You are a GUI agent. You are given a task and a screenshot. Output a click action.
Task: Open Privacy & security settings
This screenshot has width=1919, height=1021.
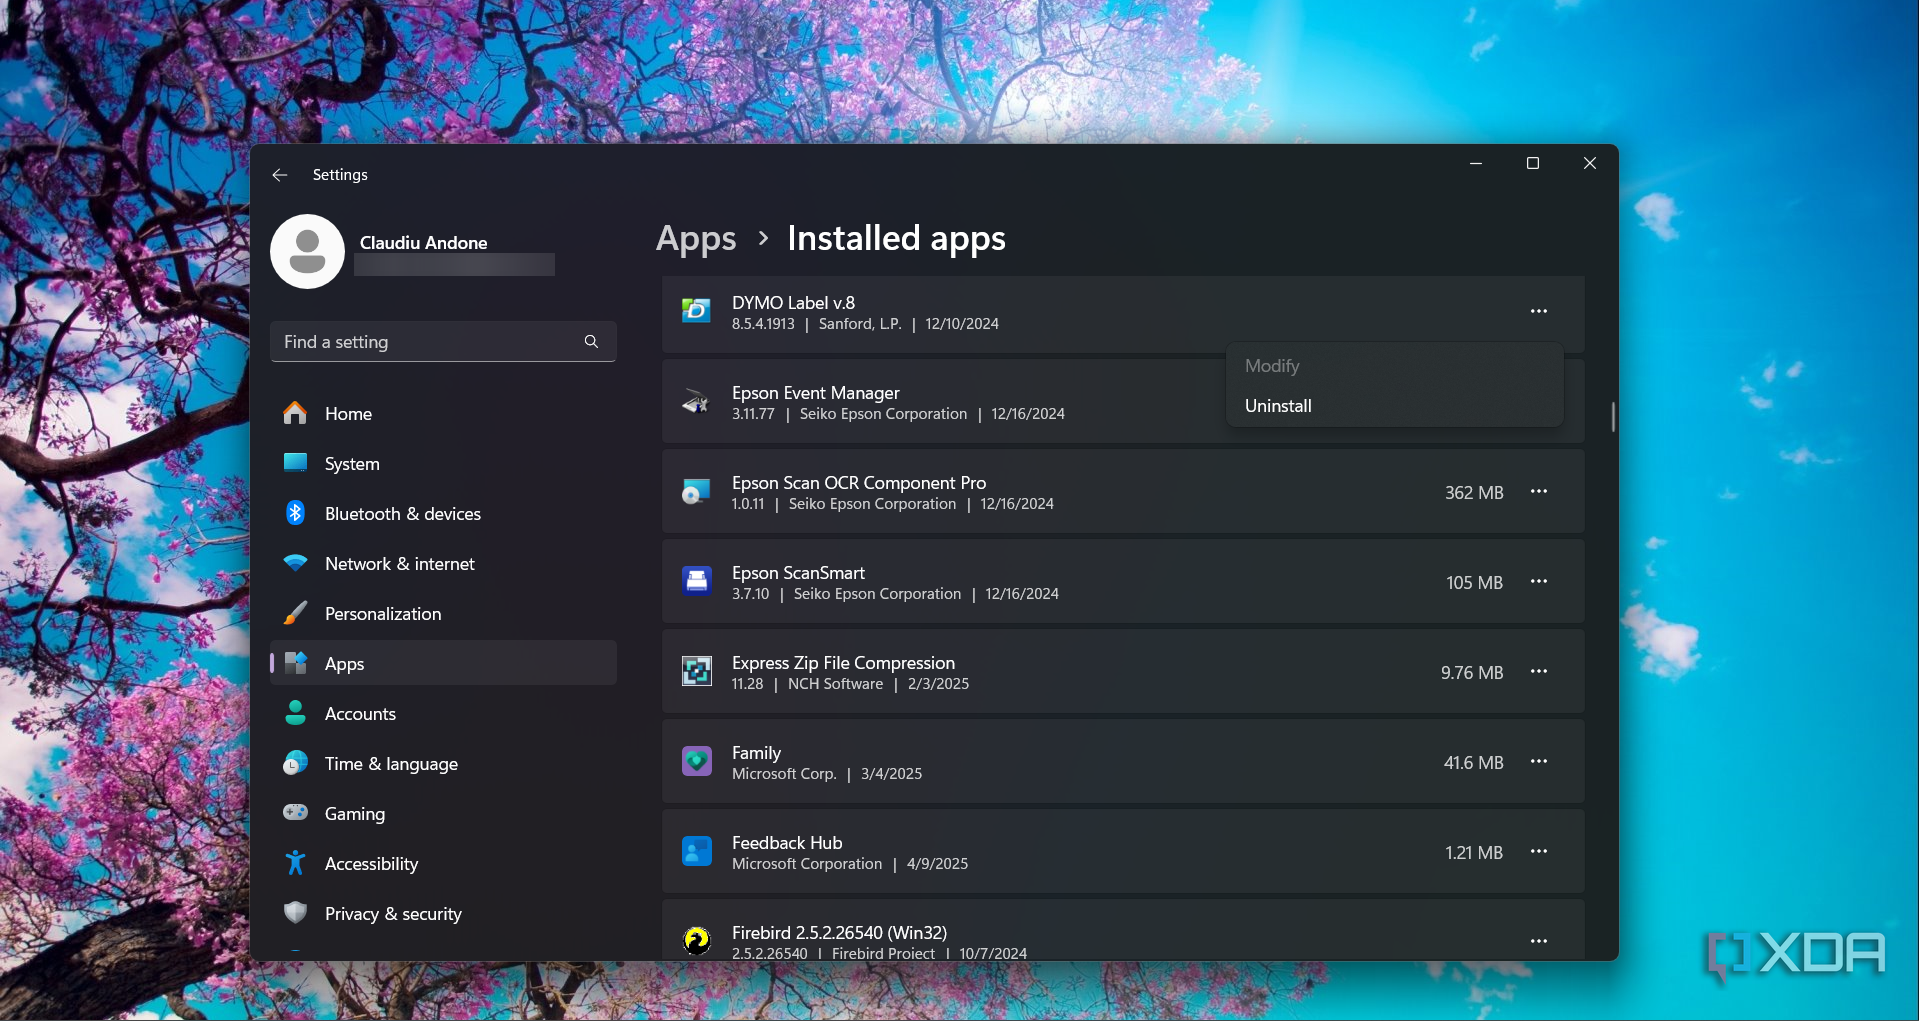[x=443, y=914]
